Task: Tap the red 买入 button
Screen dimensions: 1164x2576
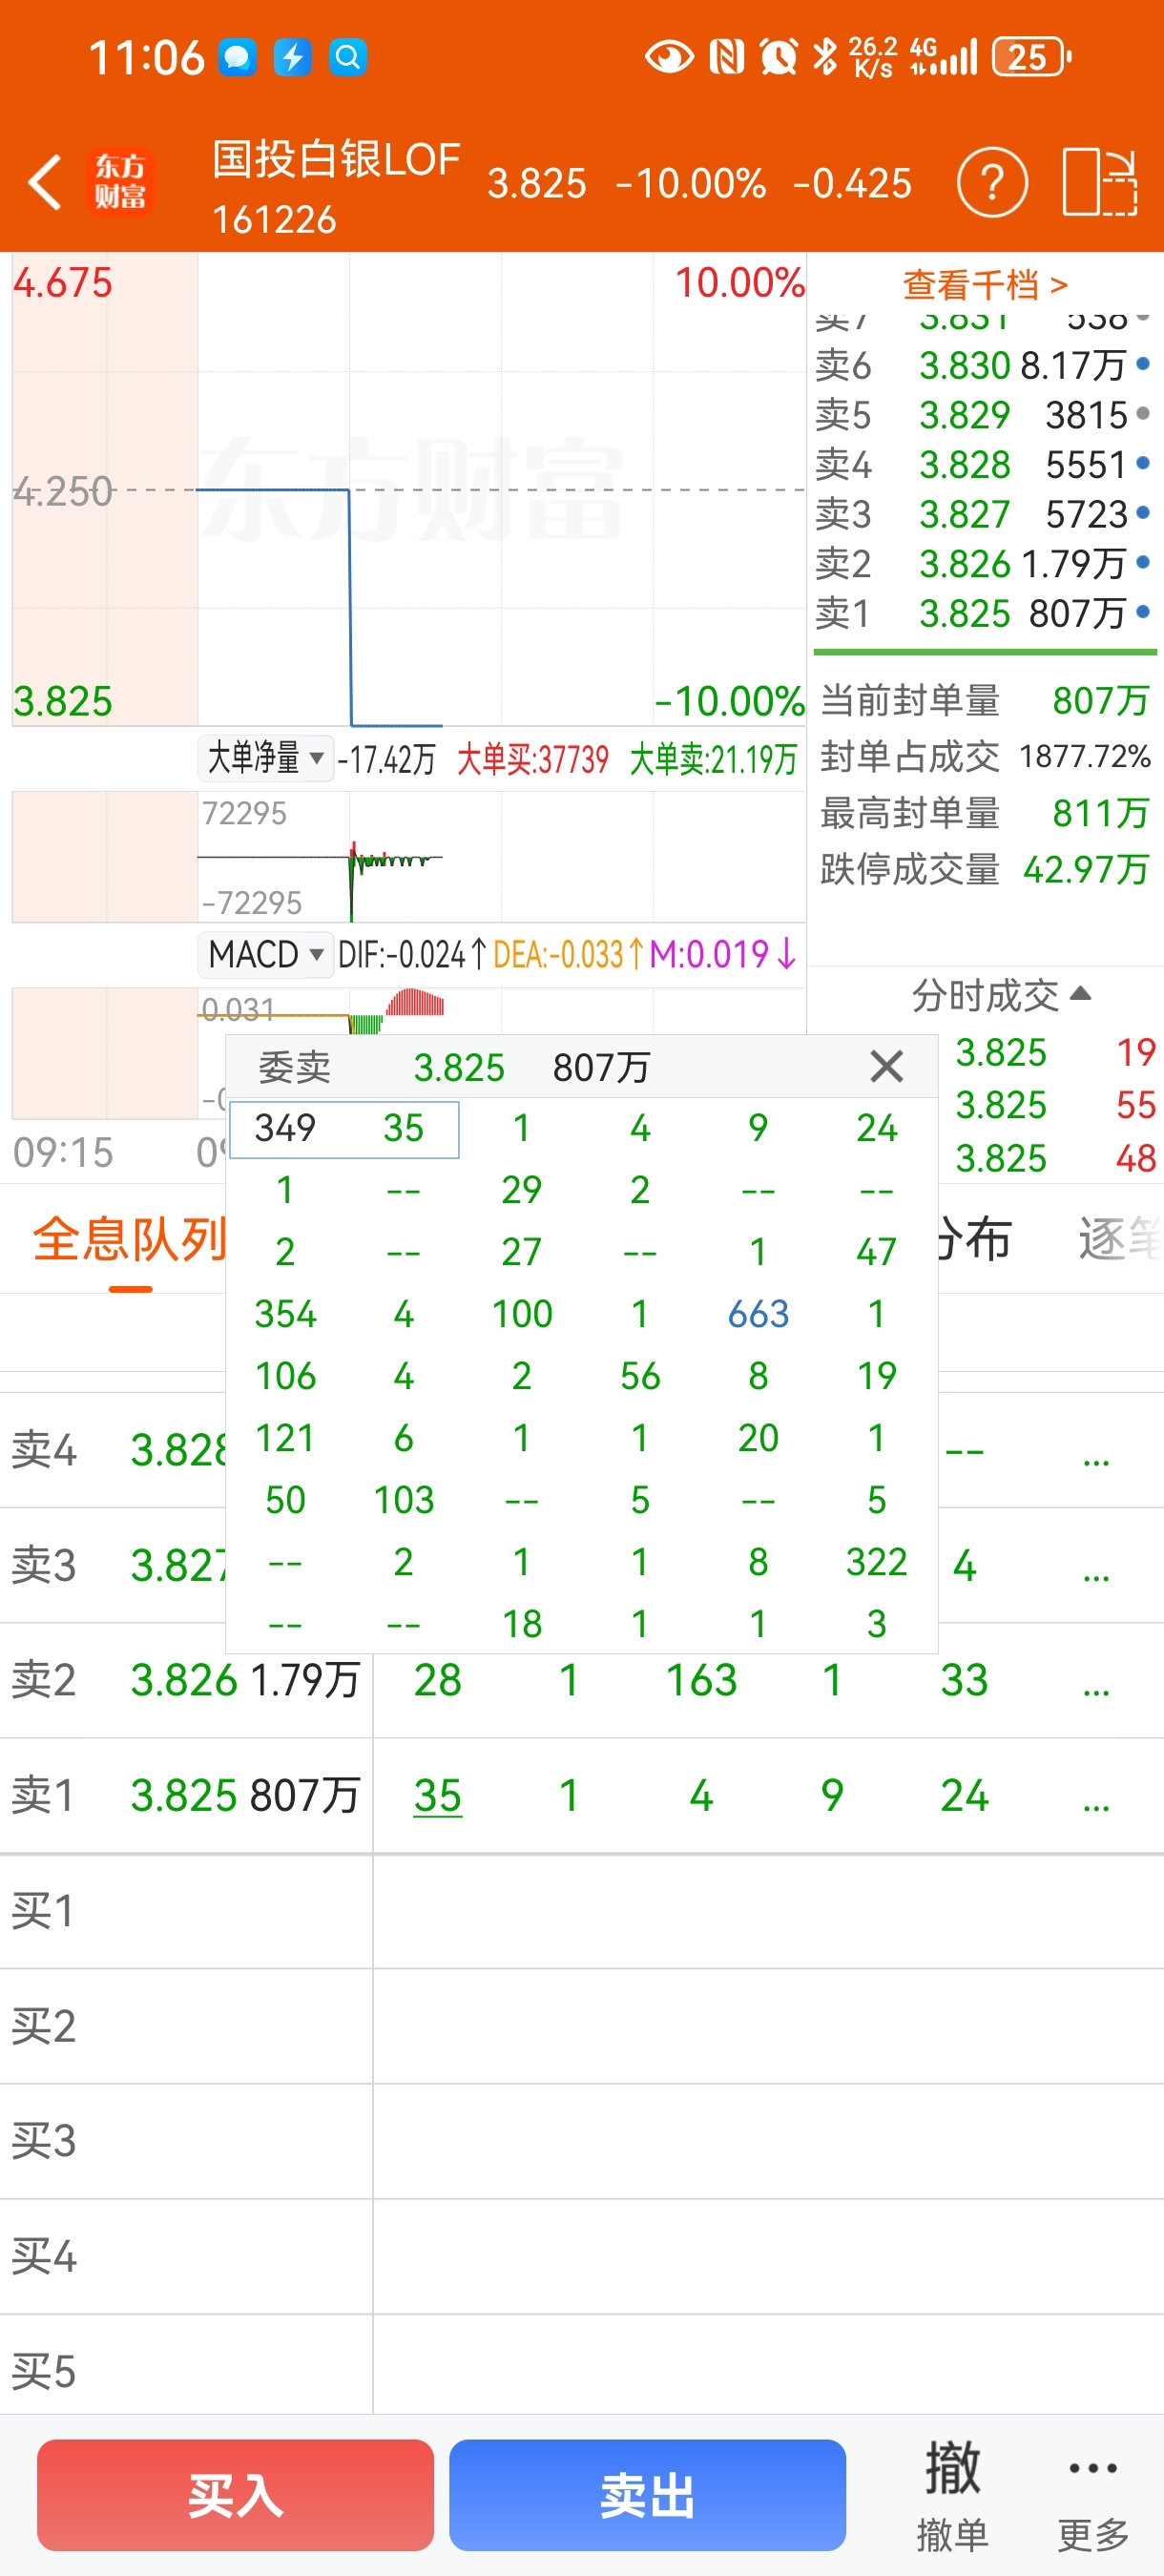Action: [x=235, y=2495]
